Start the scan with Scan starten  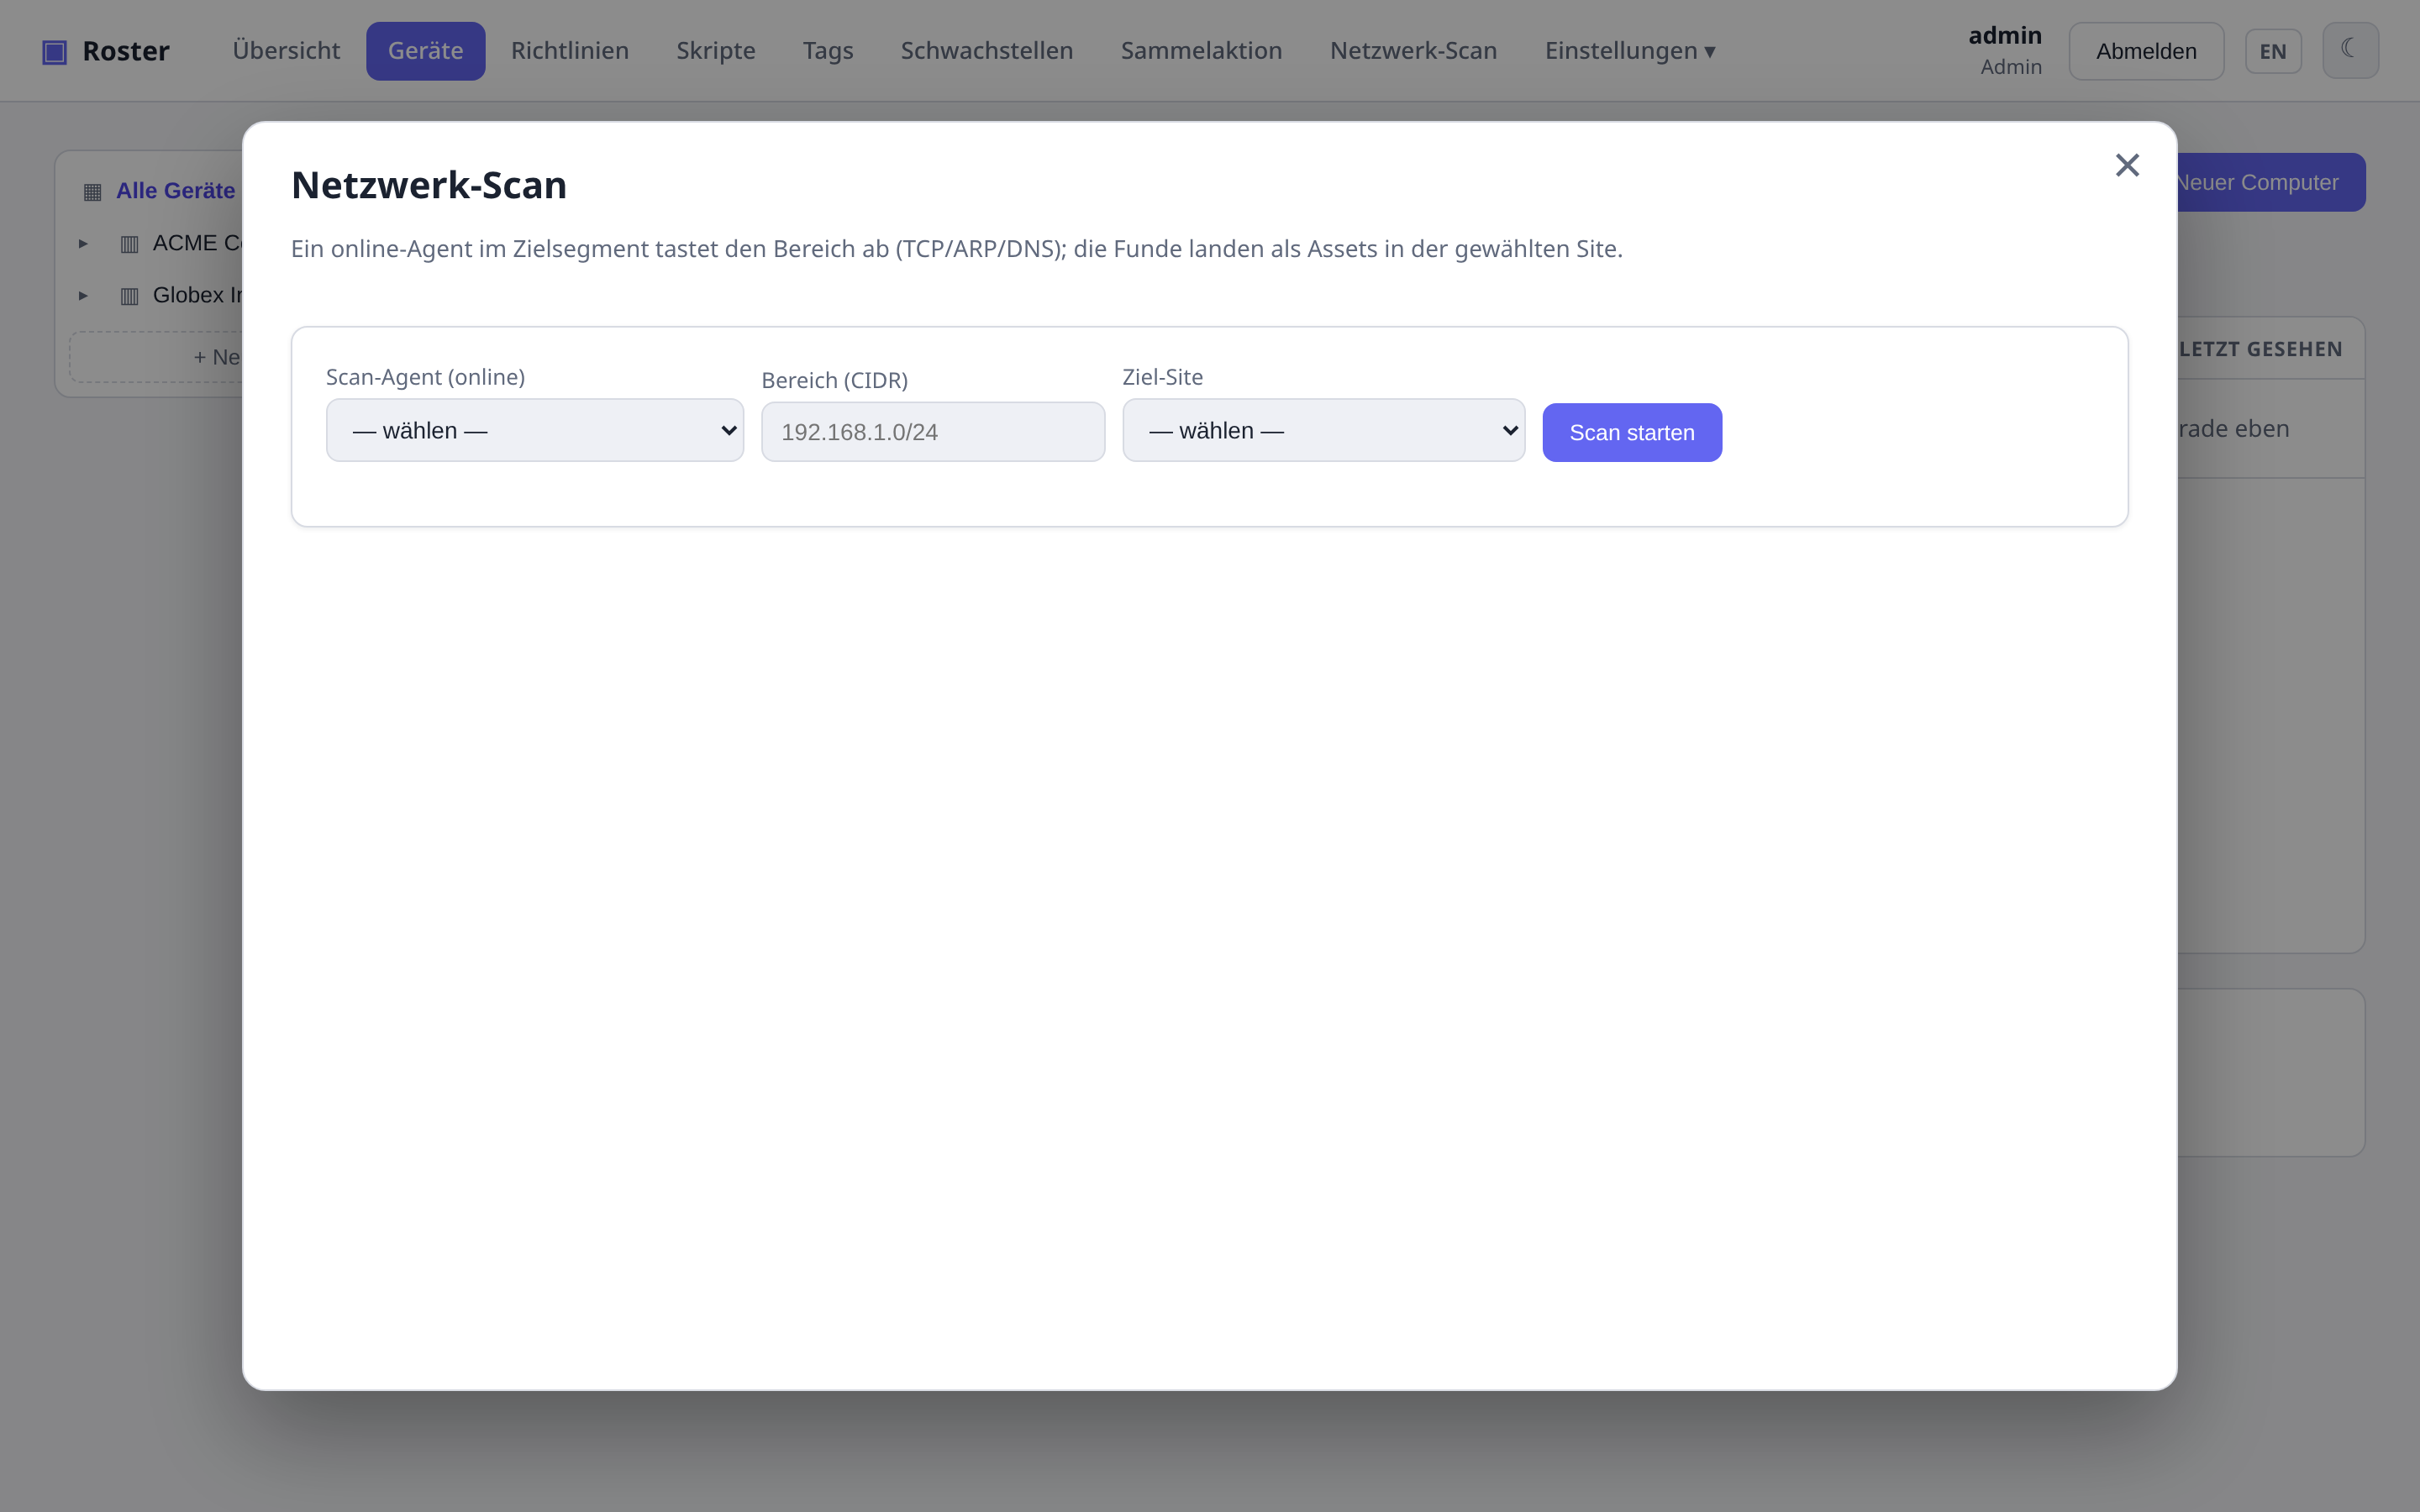click(1631, 432)
